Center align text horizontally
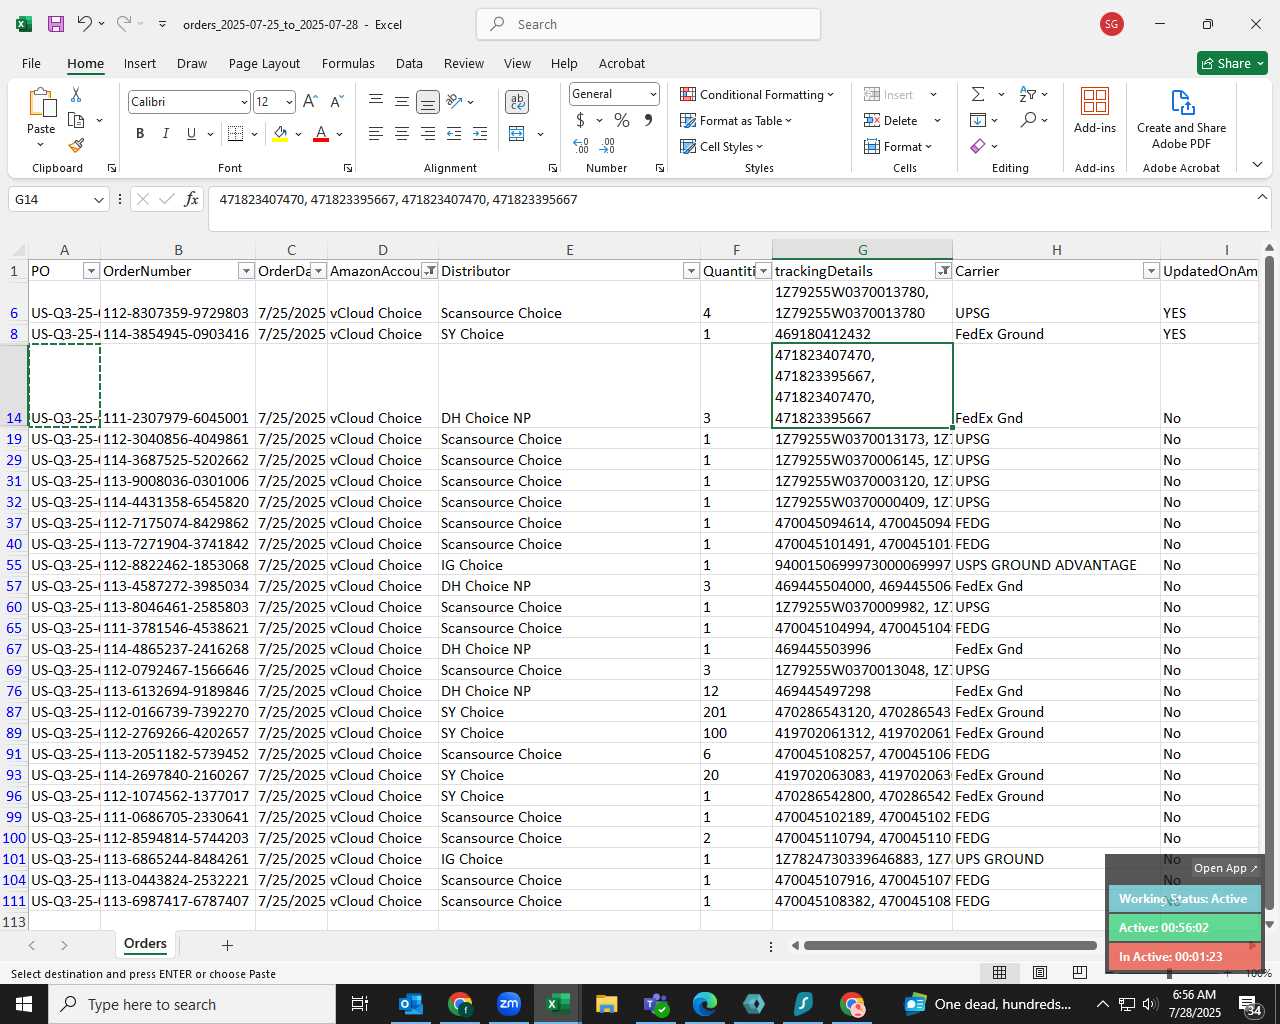The width and height of the screenshot is (1280, 1024). click(402, 134)
